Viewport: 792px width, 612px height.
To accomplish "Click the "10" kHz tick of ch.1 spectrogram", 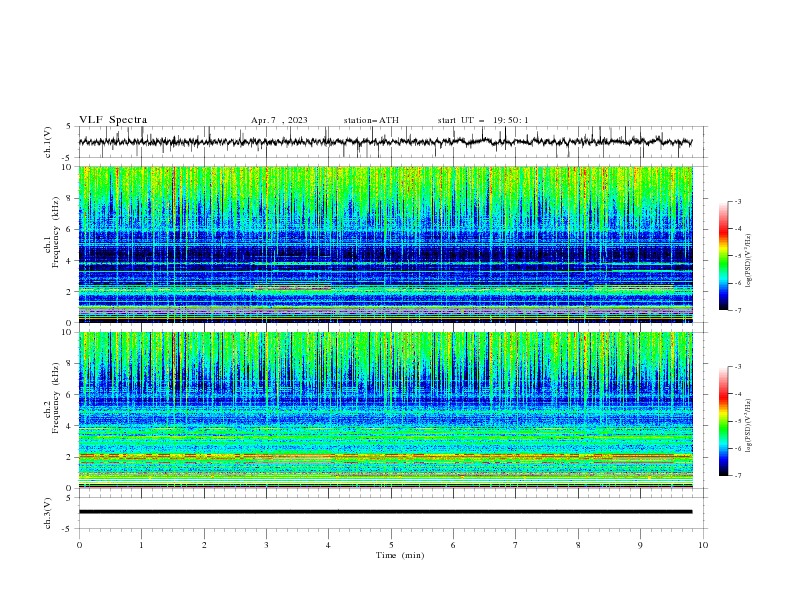I will click(68, 167).
